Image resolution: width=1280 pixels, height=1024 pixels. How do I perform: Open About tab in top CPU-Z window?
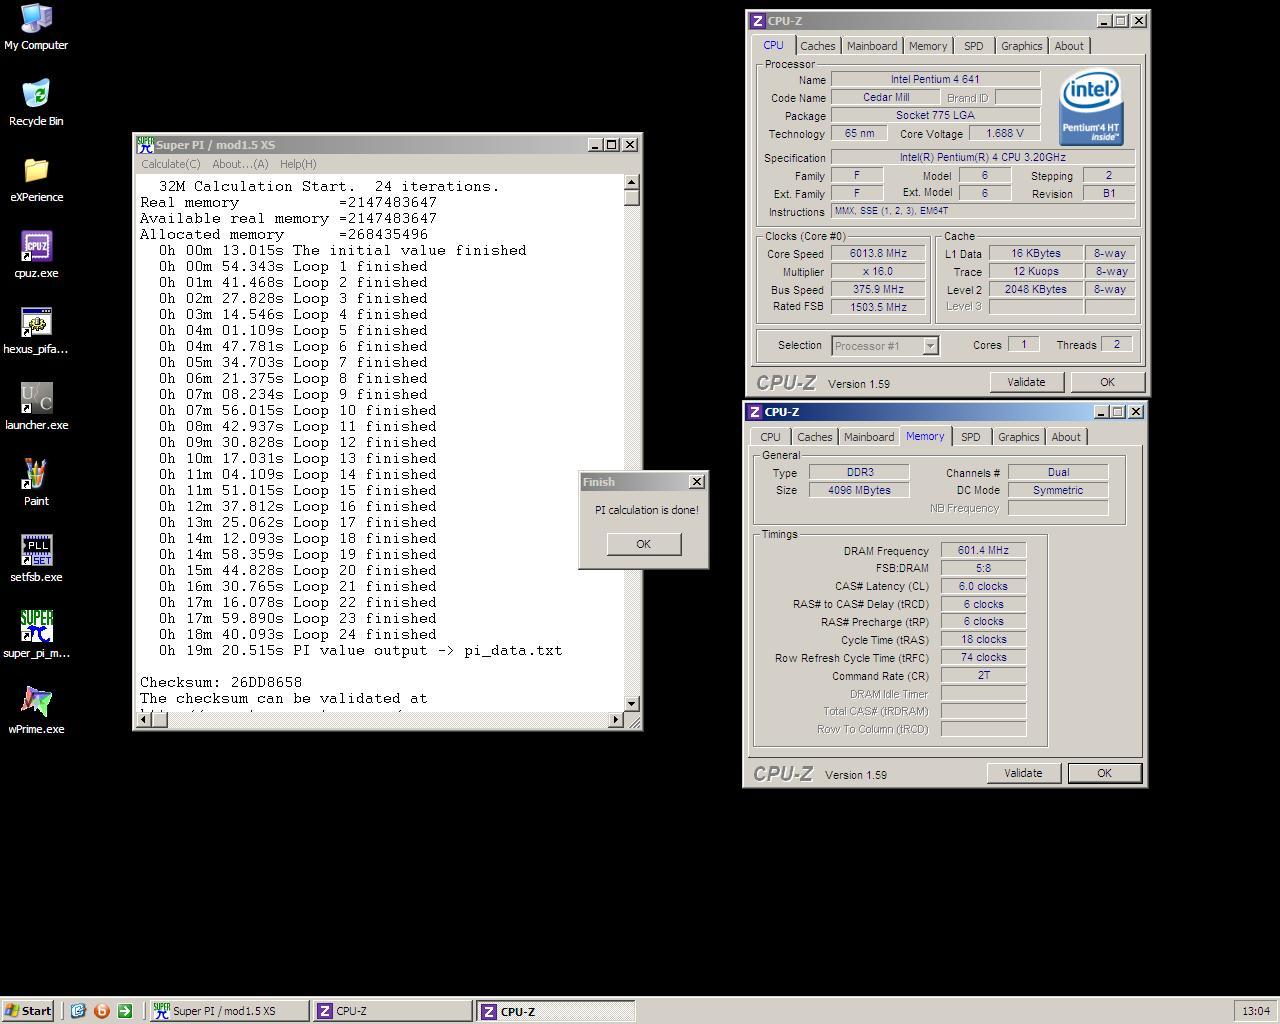point(1069,46)
